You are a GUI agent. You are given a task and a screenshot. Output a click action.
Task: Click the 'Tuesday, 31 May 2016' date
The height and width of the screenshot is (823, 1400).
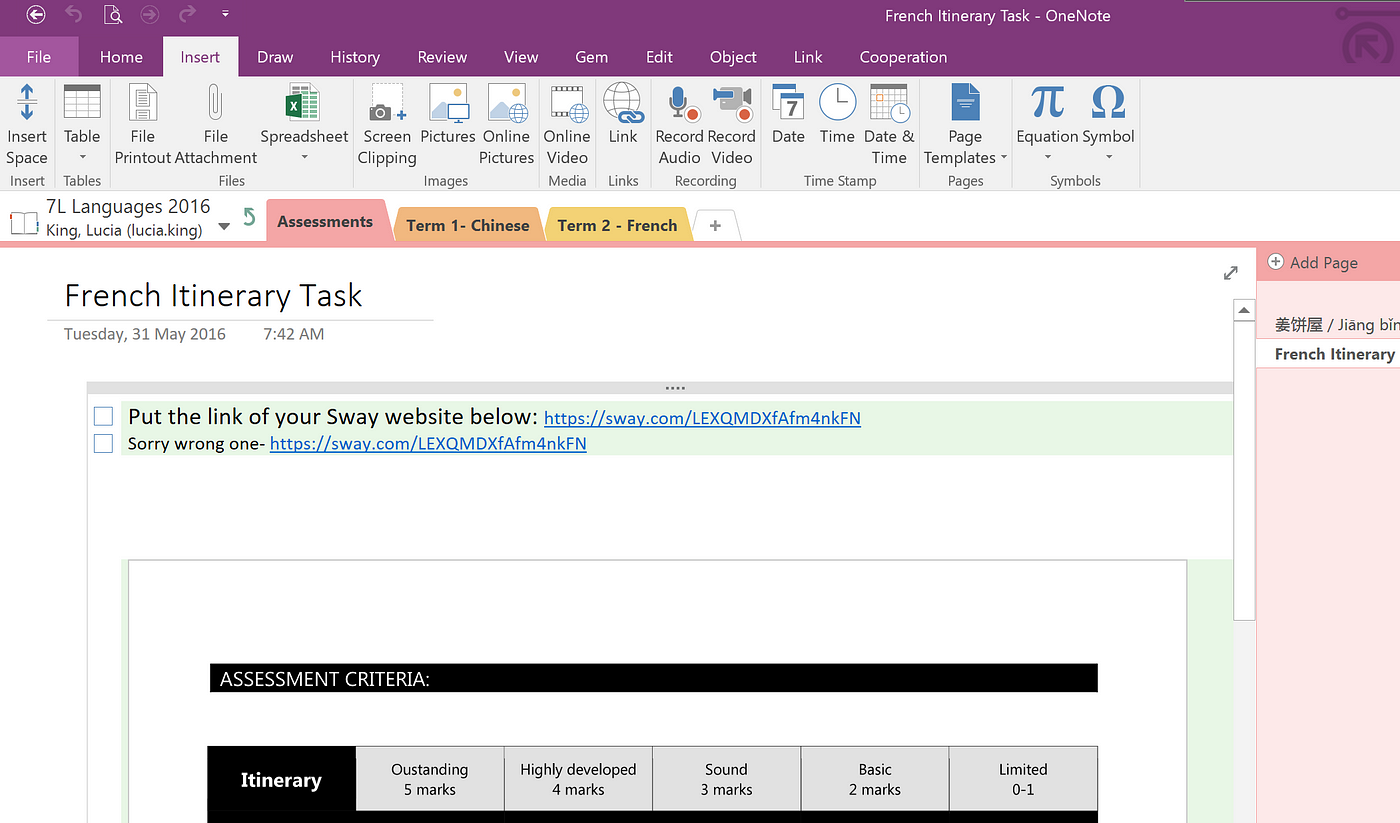(x=145, y=334)
